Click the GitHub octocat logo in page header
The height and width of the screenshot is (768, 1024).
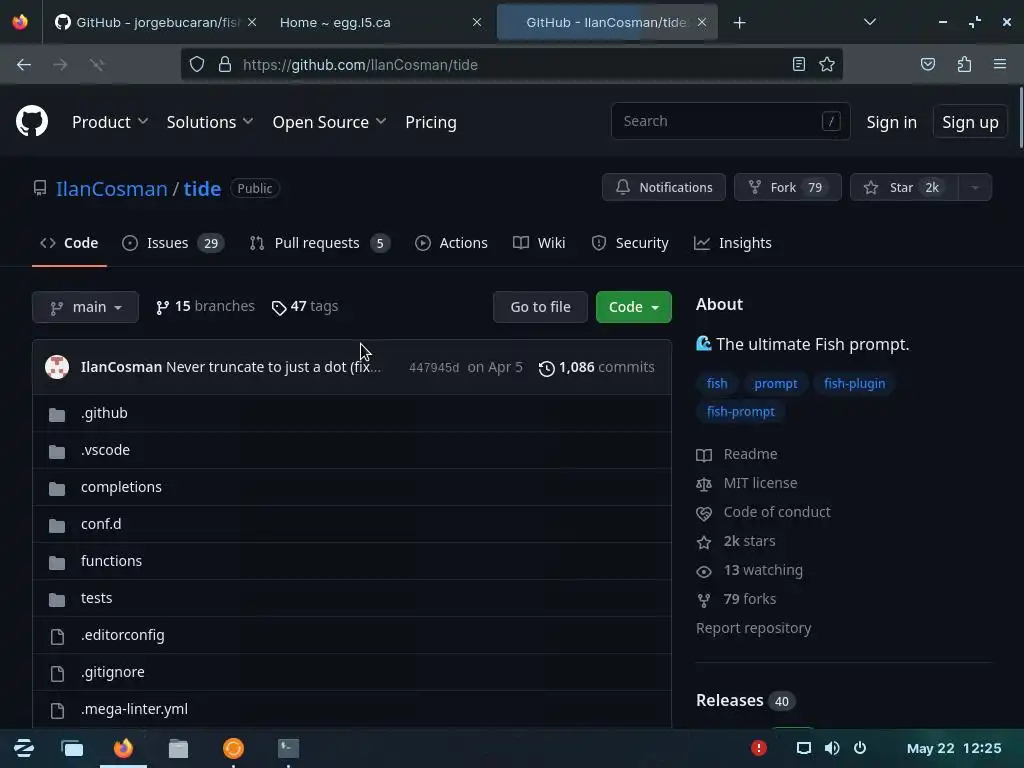click(x=32, y=121)
